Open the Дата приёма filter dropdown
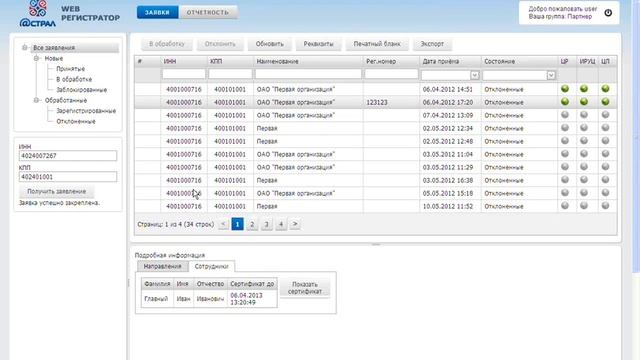The image size is (640, 360). (474, 76)
